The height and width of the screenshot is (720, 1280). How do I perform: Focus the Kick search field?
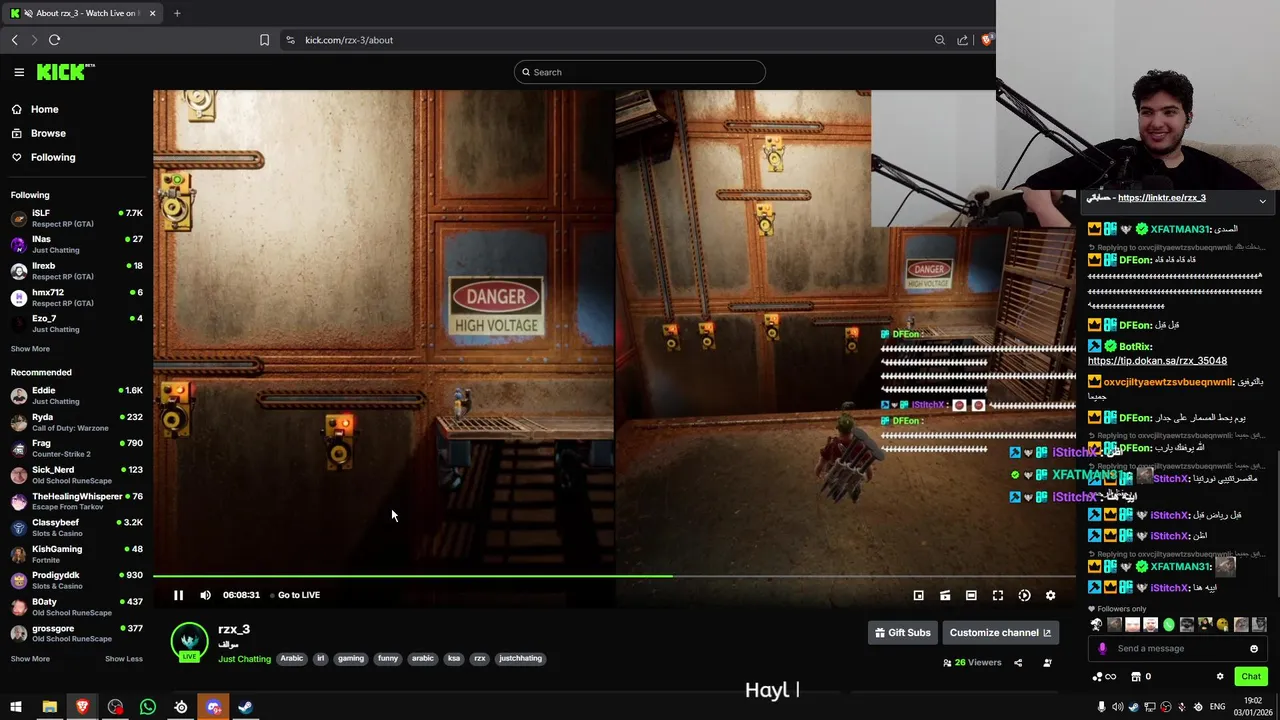(640, 72)
